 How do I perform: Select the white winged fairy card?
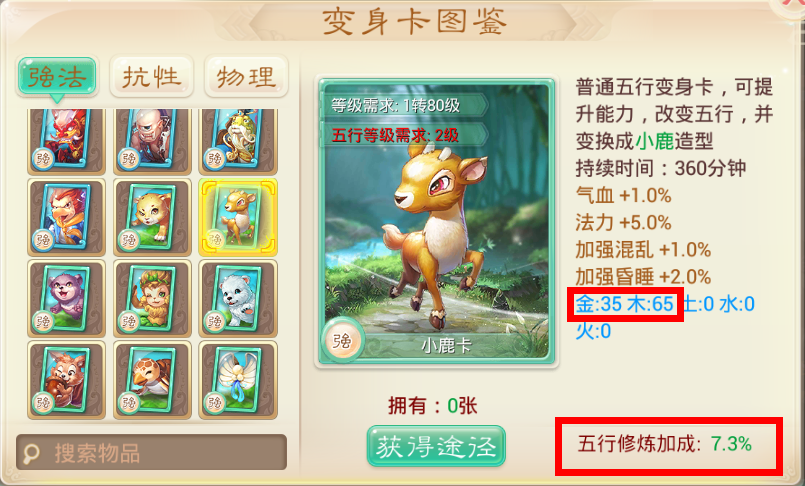pyautogui.click(x=238, y=380)
